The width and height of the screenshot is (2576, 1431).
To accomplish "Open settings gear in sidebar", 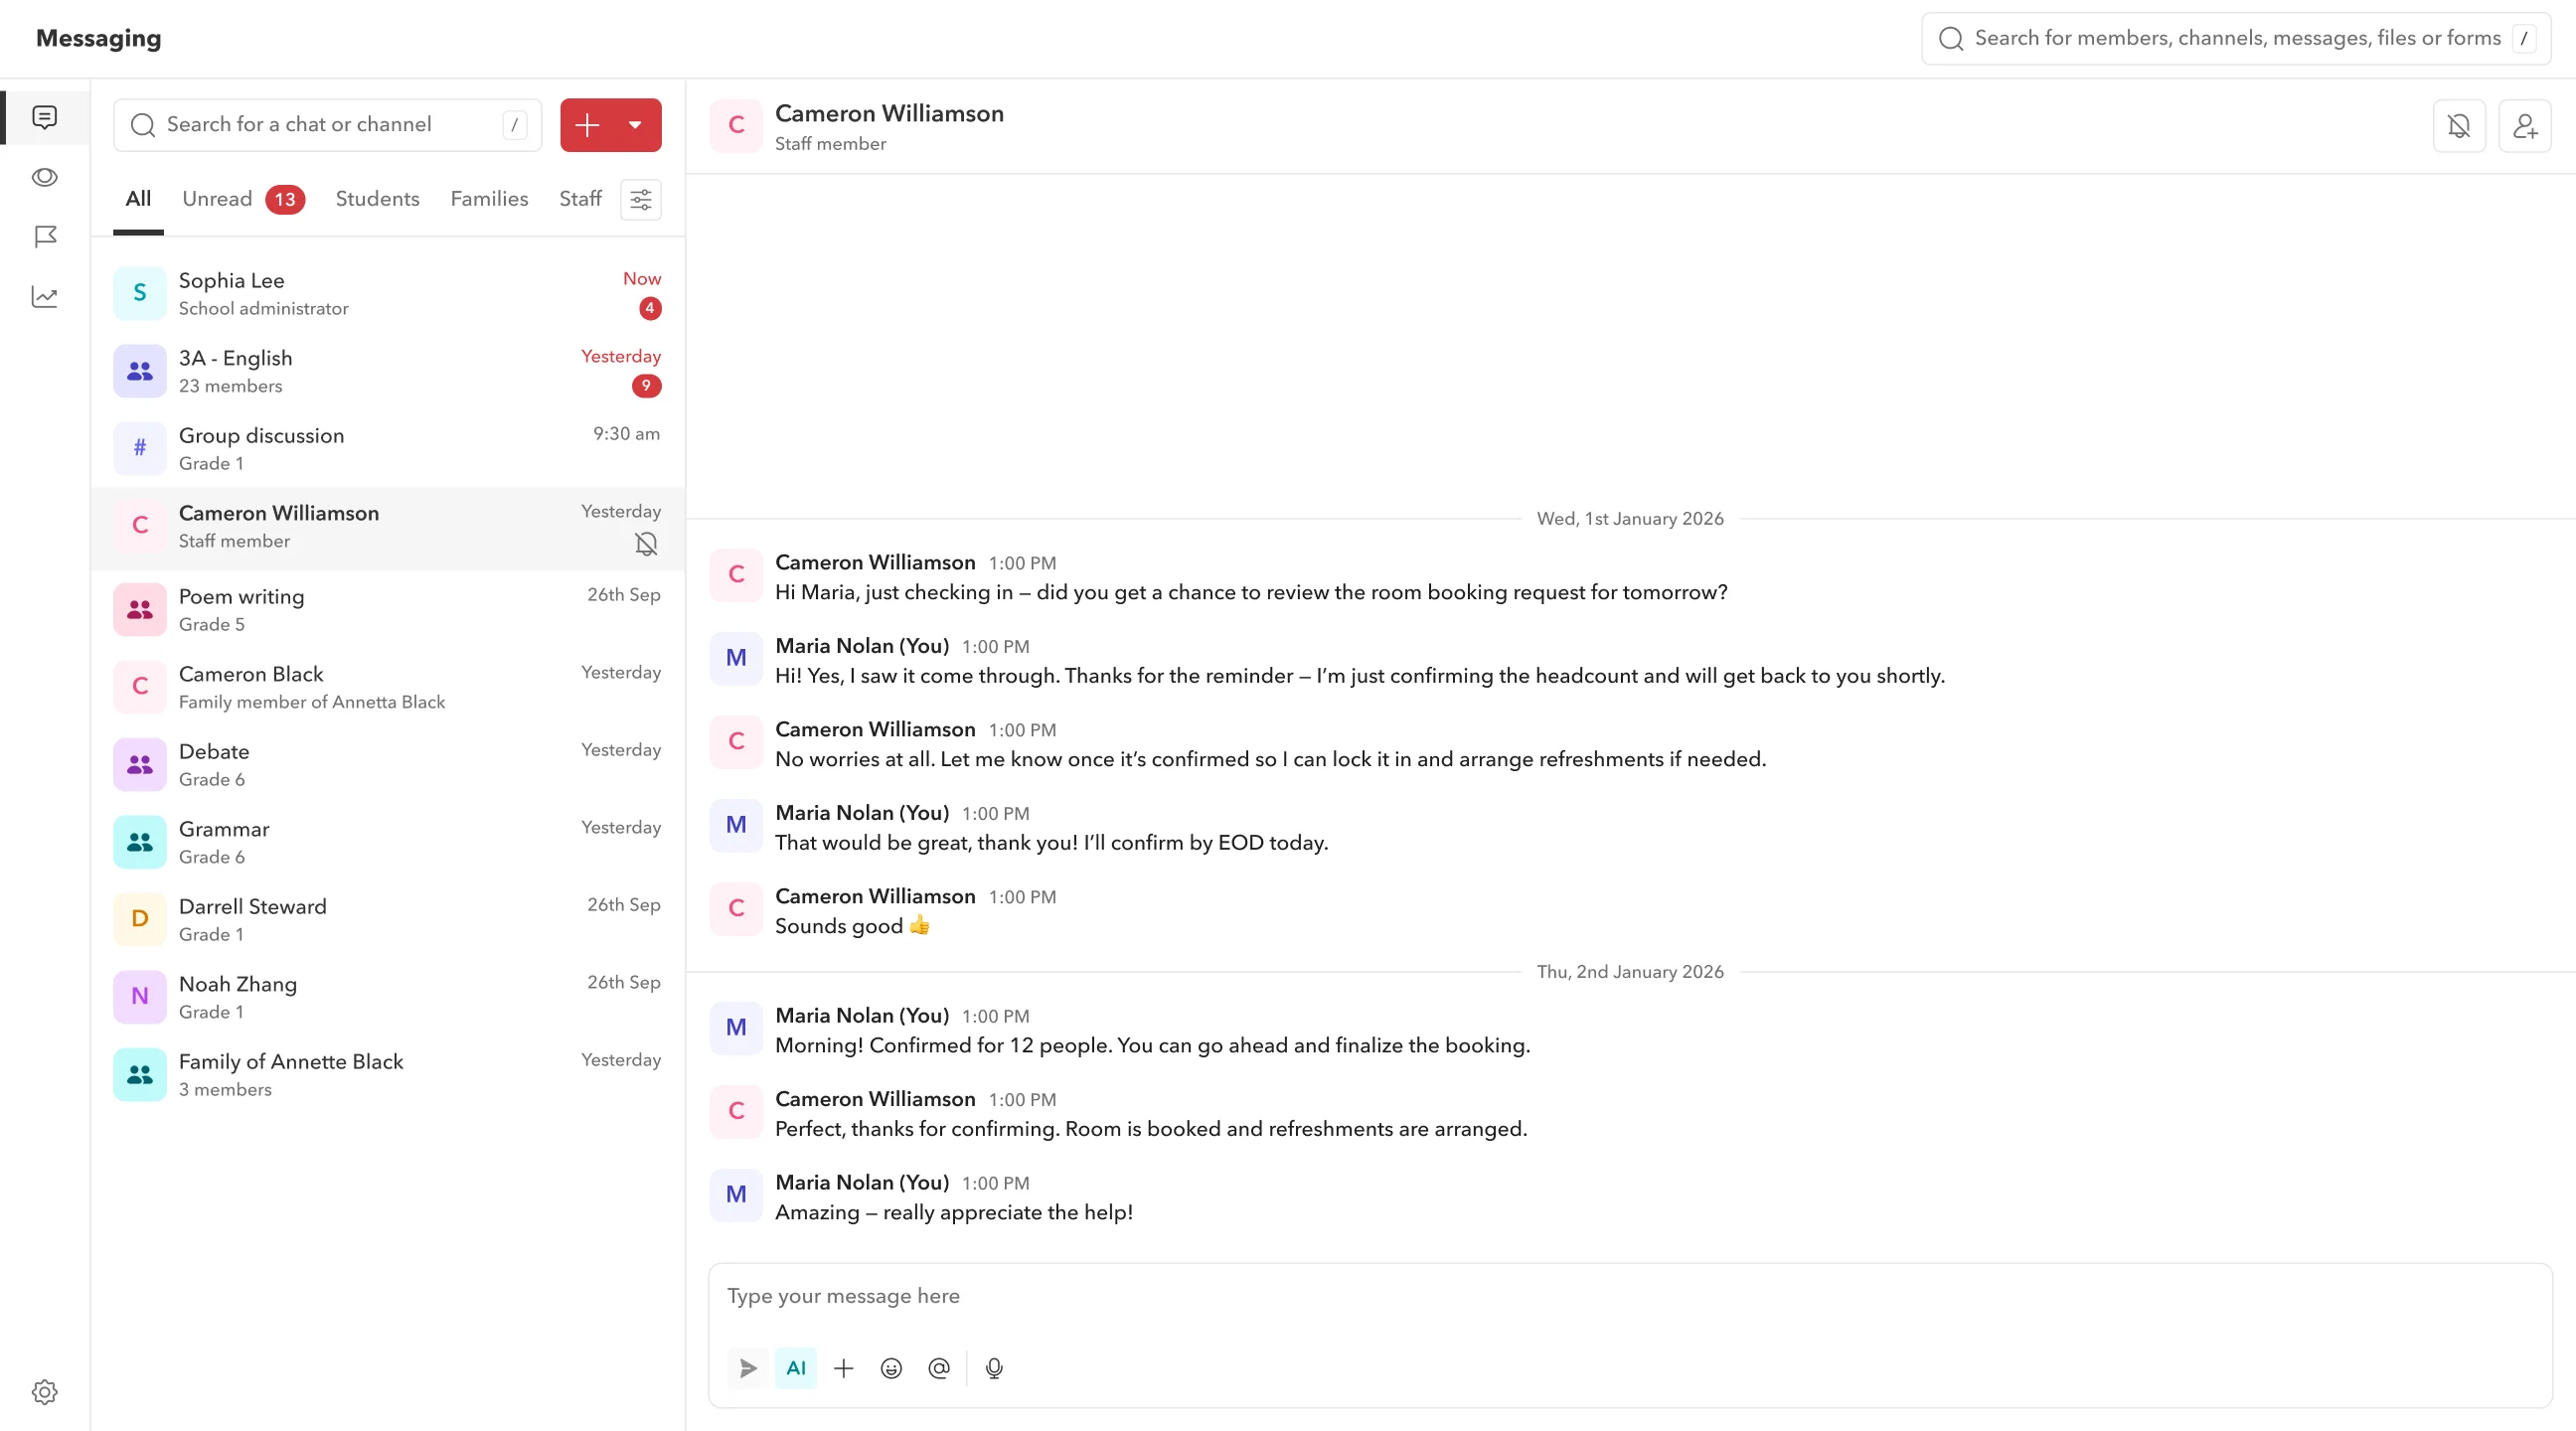I will [x=44, y=1392].
